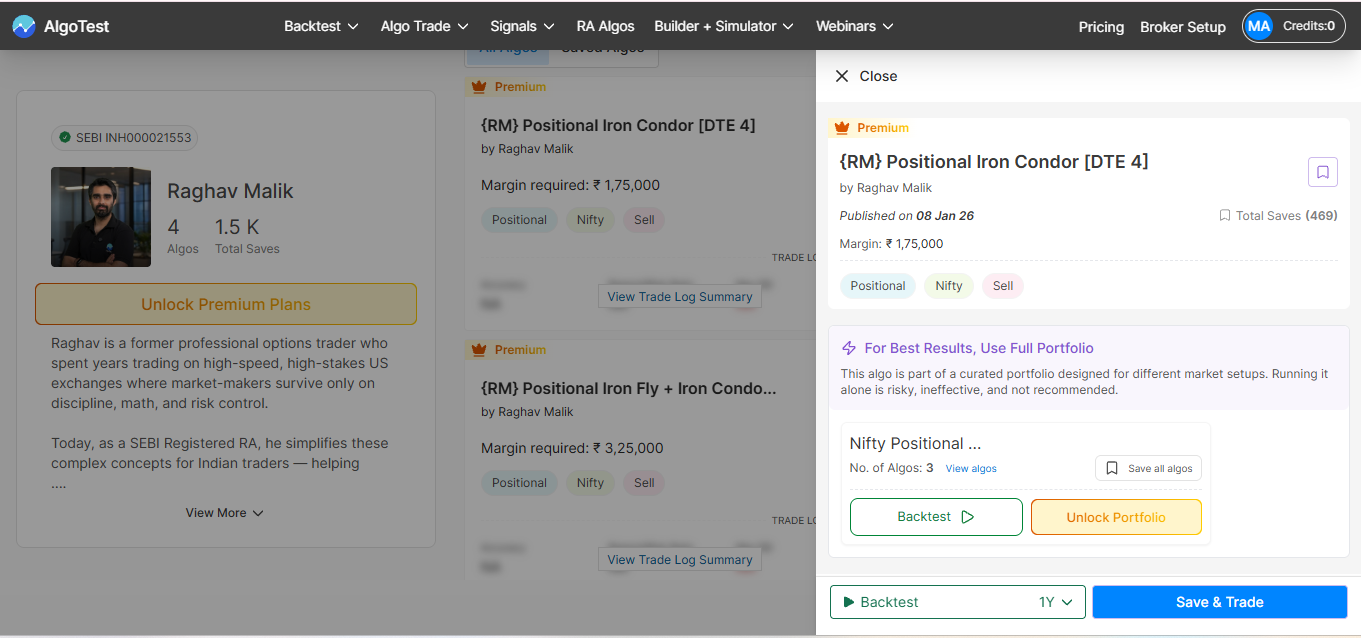Click the Save & Trade button
1361x638 pixels.
click(x=1219, y=602)
